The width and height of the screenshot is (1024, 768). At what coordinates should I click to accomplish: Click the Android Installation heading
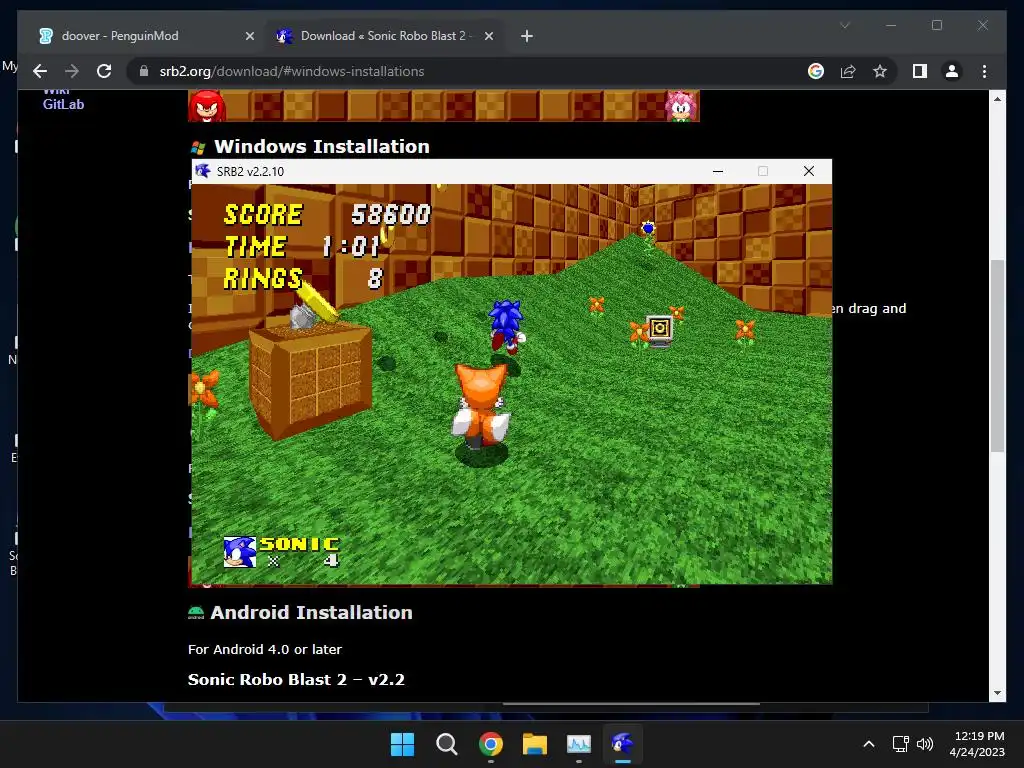pyautogui.click(x=311, y=613)
